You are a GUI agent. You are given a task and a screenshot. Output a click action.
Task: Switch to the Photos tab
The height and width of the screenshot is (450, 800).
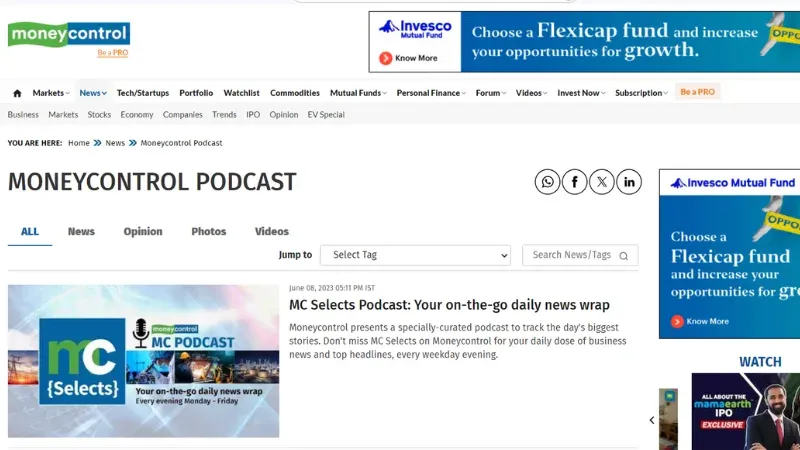(x=209, y=232)
